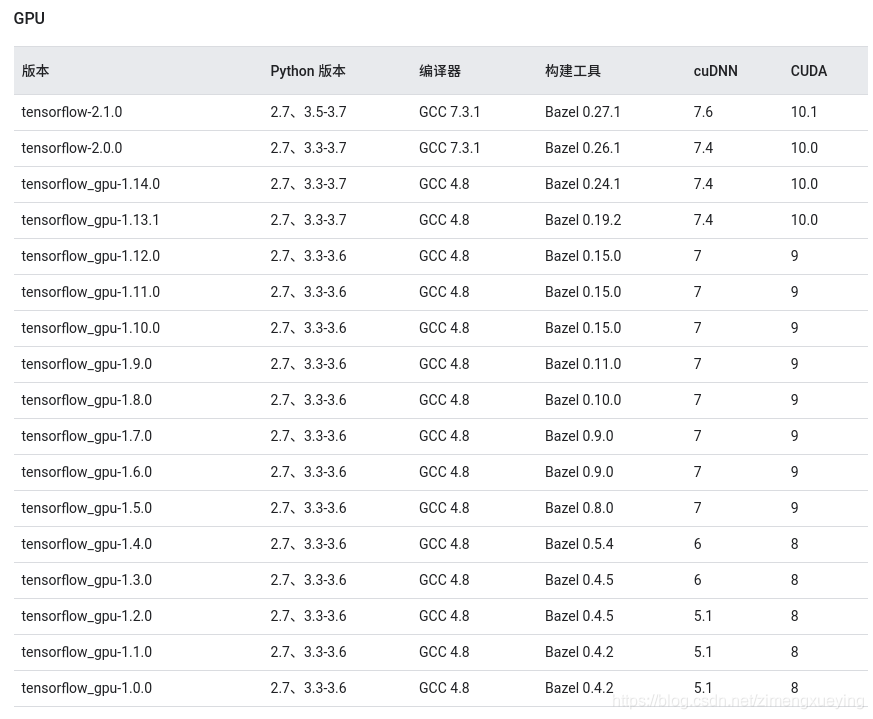
Task: Select the tensorflow_gpu-1.13.1 cell
Action: point(90,221)
